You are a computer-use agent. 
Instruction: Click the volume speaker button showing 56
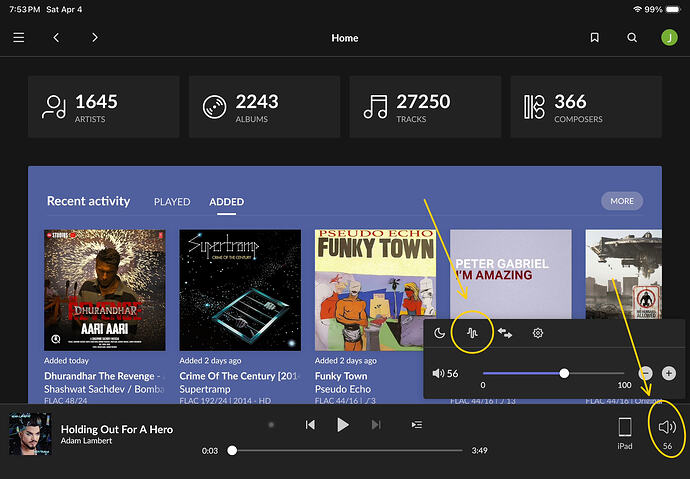[668, 433]
